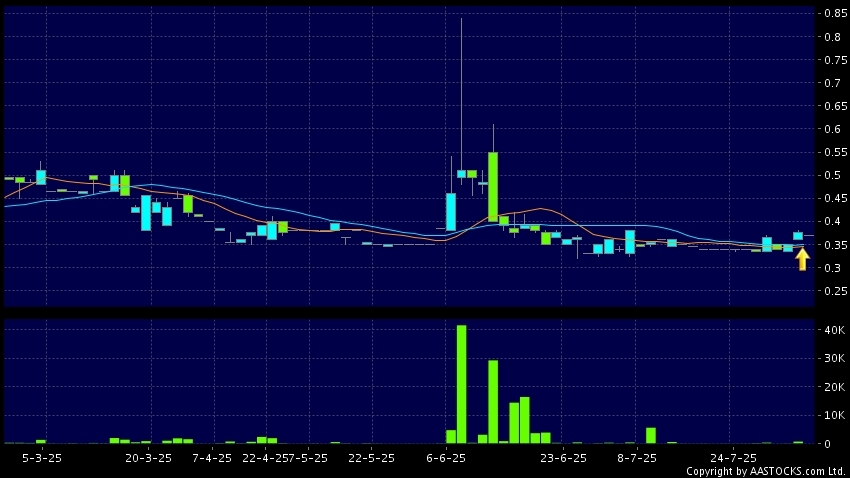Click the 0.85 price axis label
The width and height of the screenshot is (850, 478).
[x=835, y=14]
